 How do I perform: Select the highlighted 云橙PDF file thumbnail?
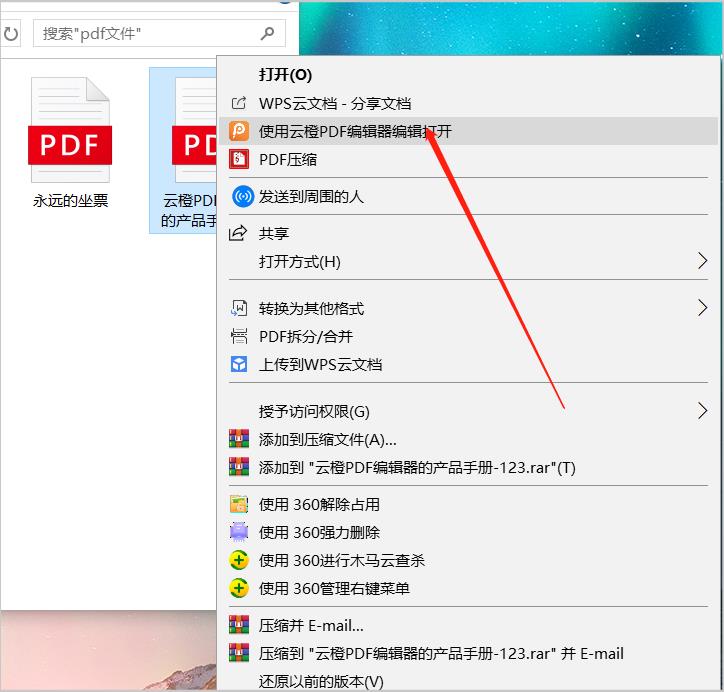194,130
